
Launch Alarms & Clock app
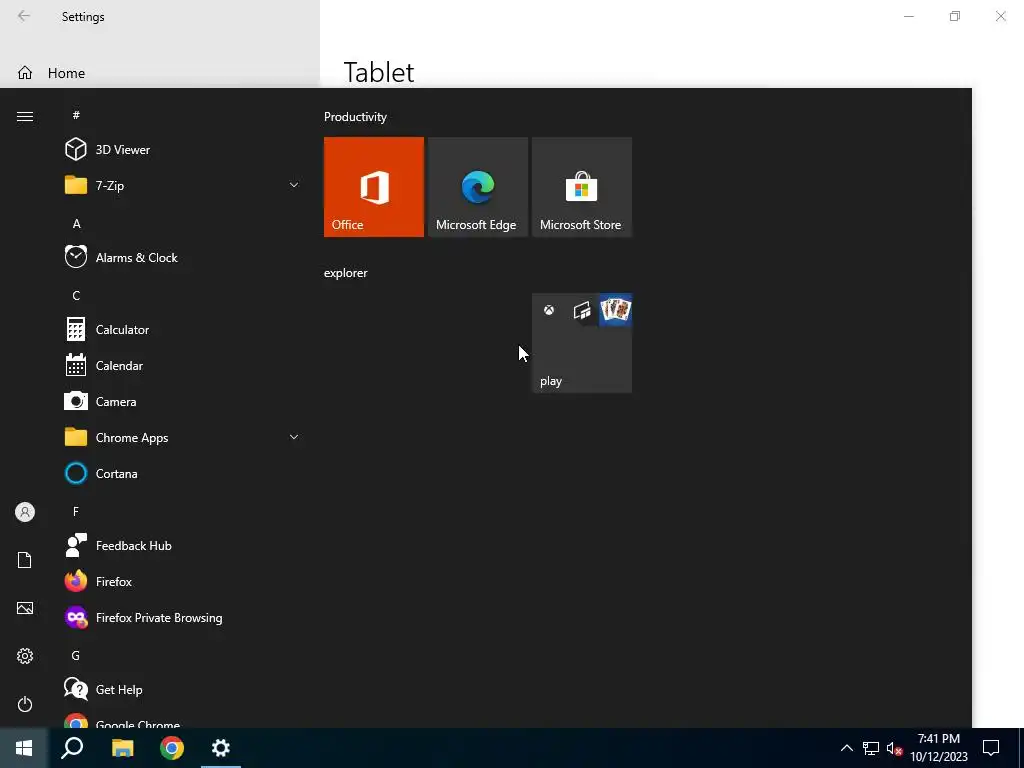coord(182,257)
